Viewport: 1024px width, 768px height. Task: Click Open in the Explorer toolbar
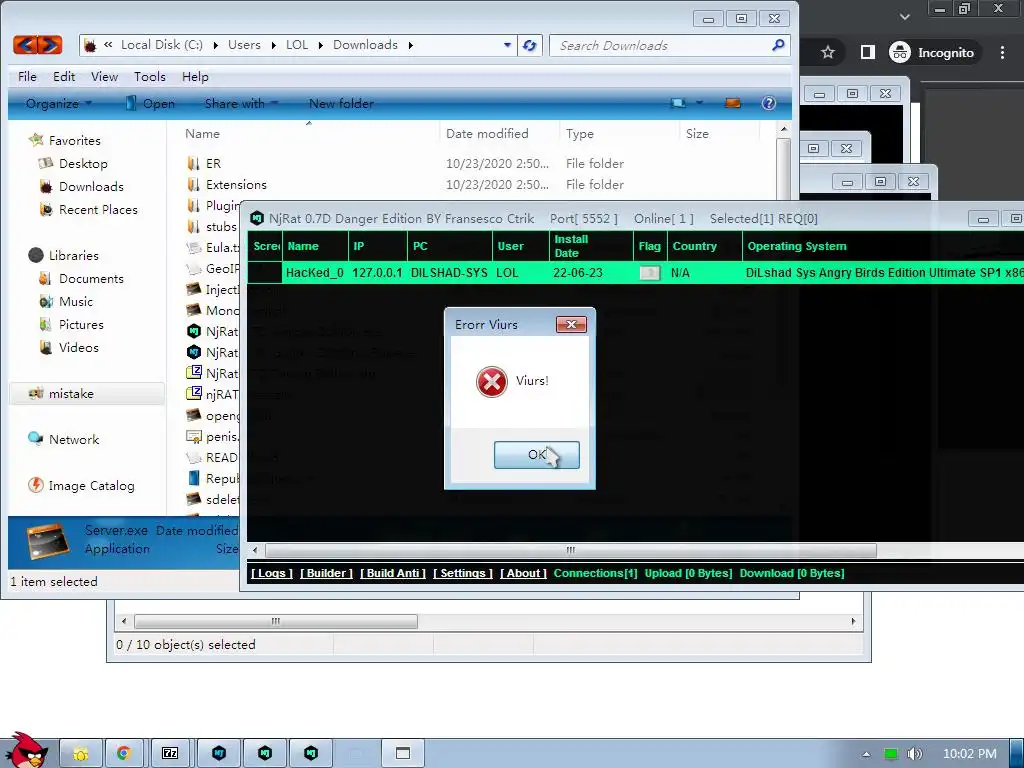click(x=151, y=103)
